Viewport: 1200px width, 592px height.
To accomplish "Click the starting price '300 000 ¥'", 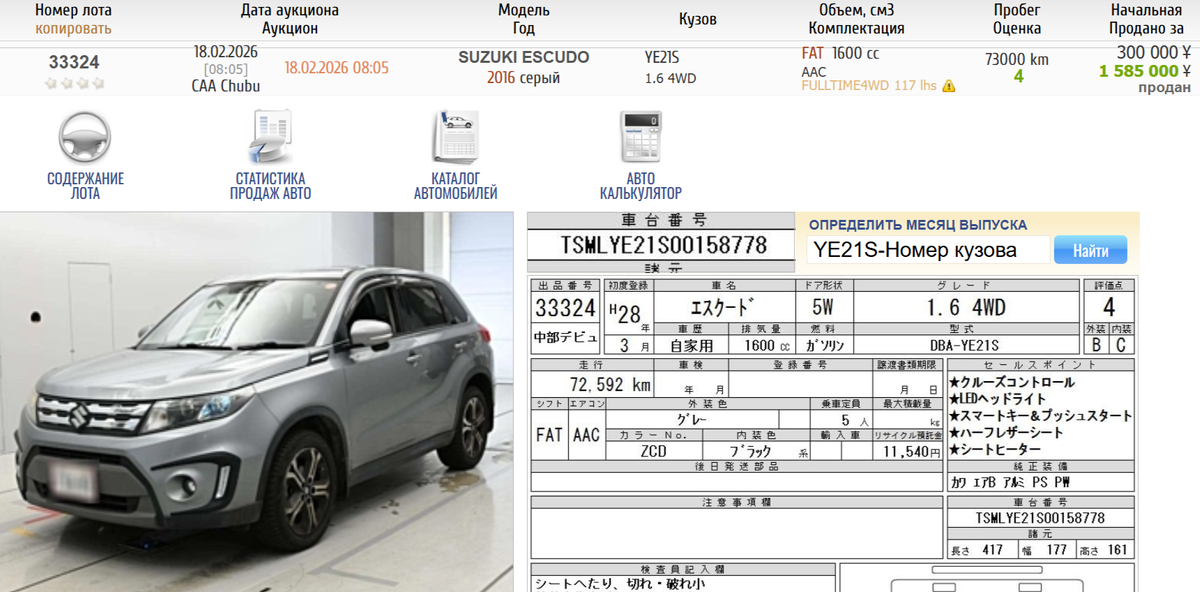I will [1154, 52].
